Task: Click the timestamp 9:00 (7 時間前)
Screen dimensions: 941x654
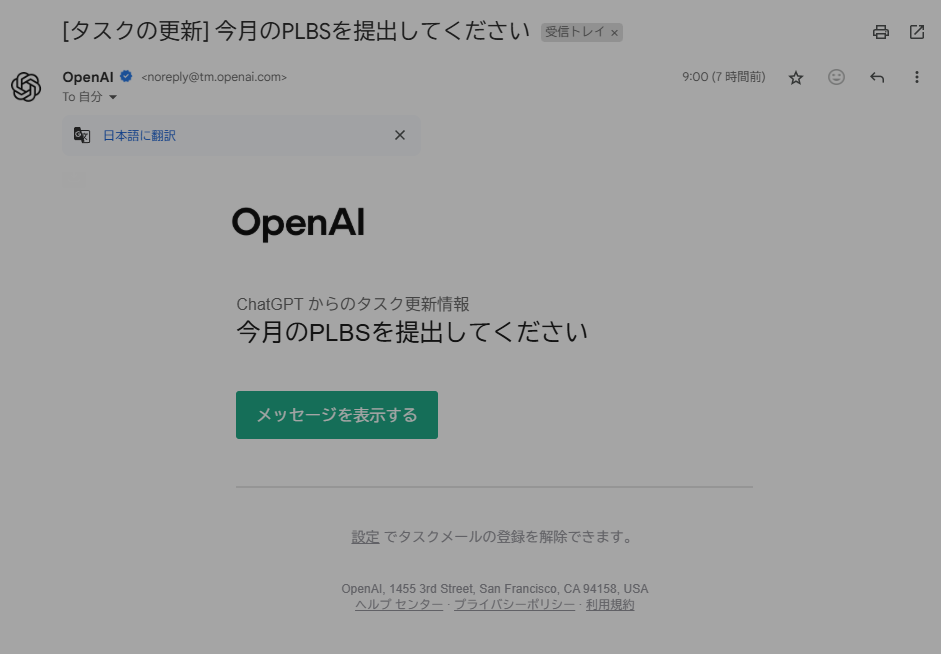Action: coord(724,77)
